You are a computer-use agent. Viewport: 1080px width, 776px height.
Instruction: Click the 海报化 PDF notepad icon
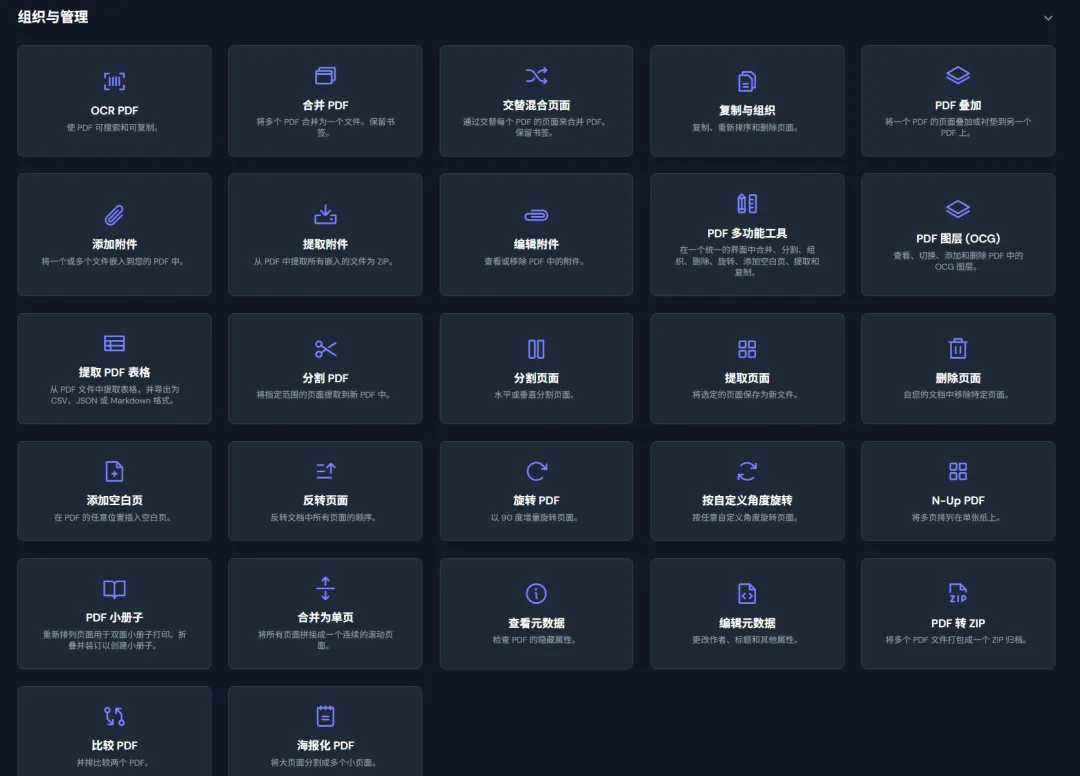(x=325, y=716)
